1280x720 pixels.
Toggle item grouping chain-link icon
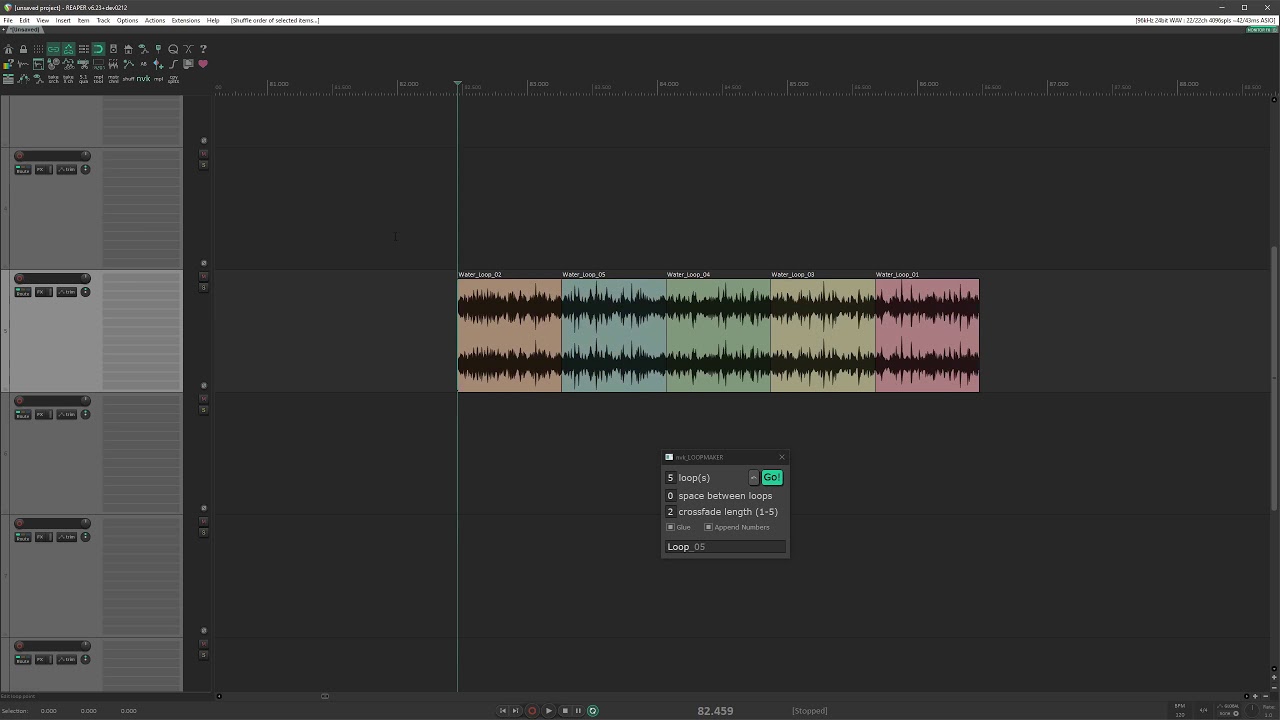(53, 49)
